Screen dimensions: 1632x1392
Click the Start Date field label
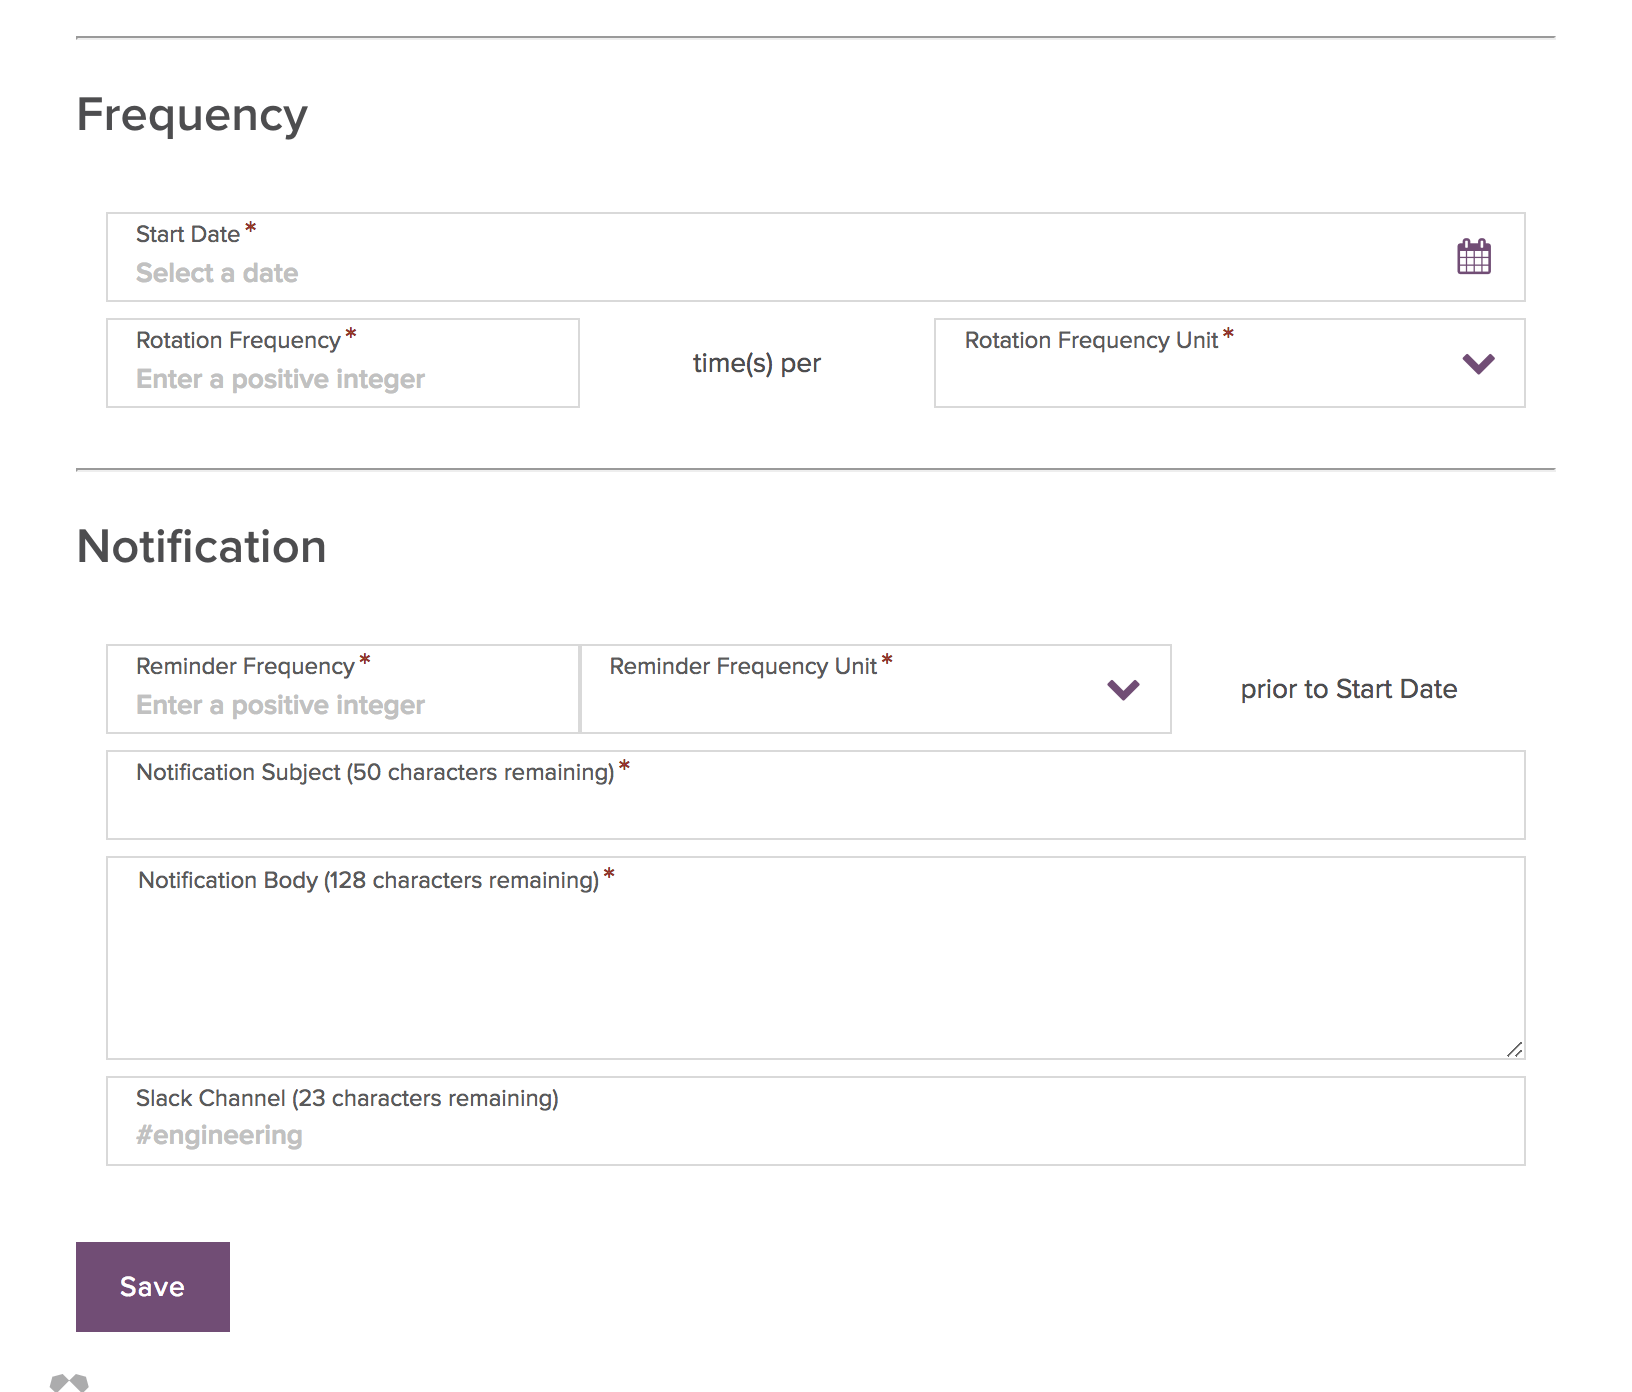pyautogui.click(x=188, y=234)
